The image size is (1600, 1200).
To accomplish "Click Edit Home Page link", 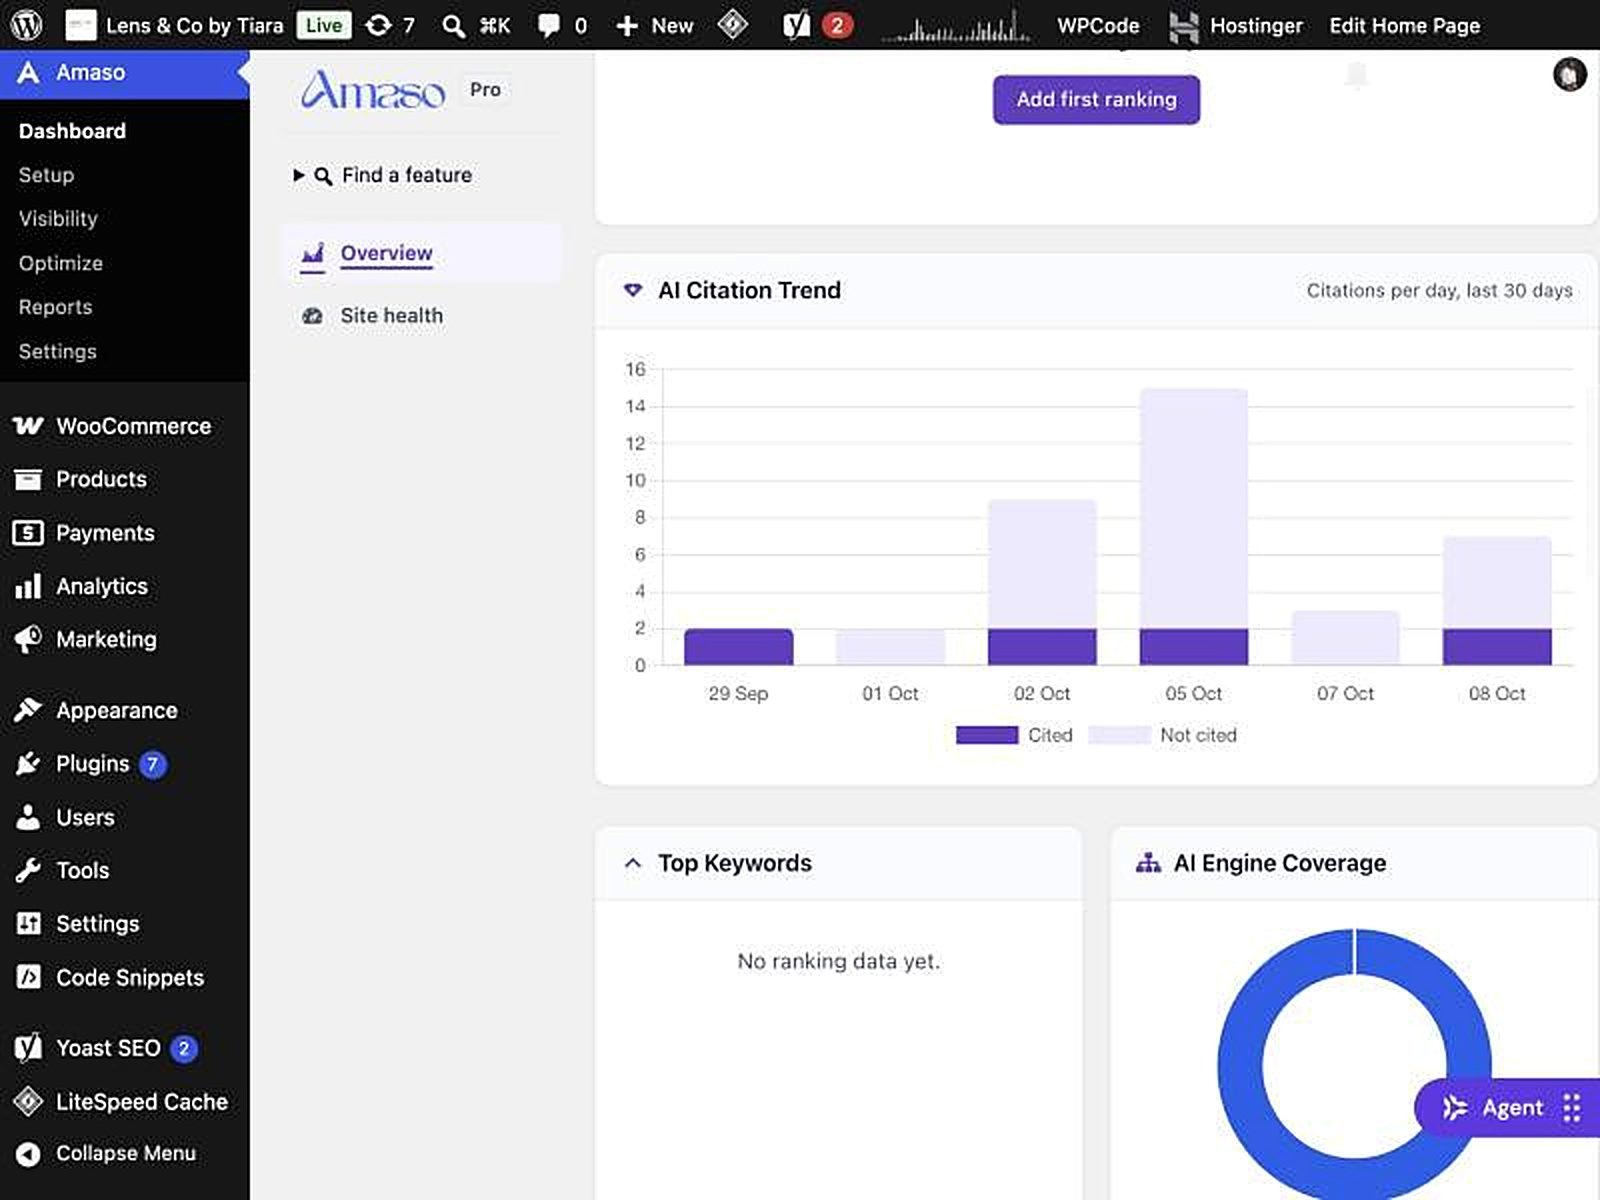I will pos(1404,25).
